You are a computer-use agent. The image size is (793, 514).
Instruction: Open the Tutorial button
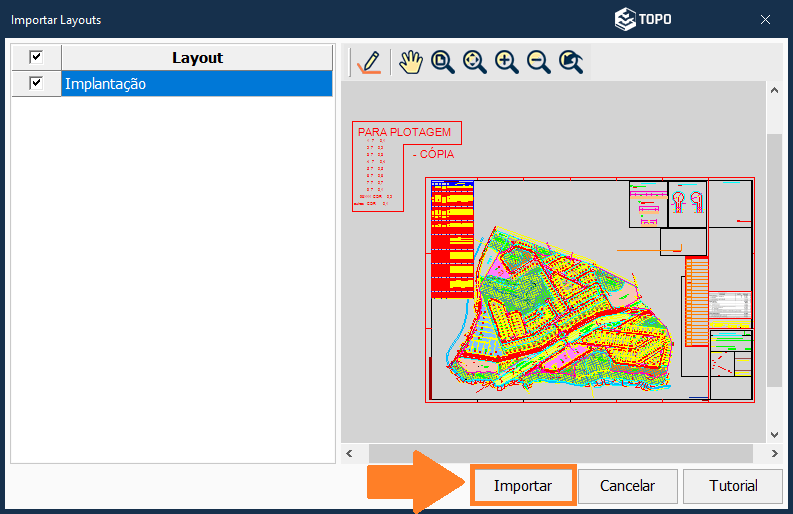click(733, 486)
